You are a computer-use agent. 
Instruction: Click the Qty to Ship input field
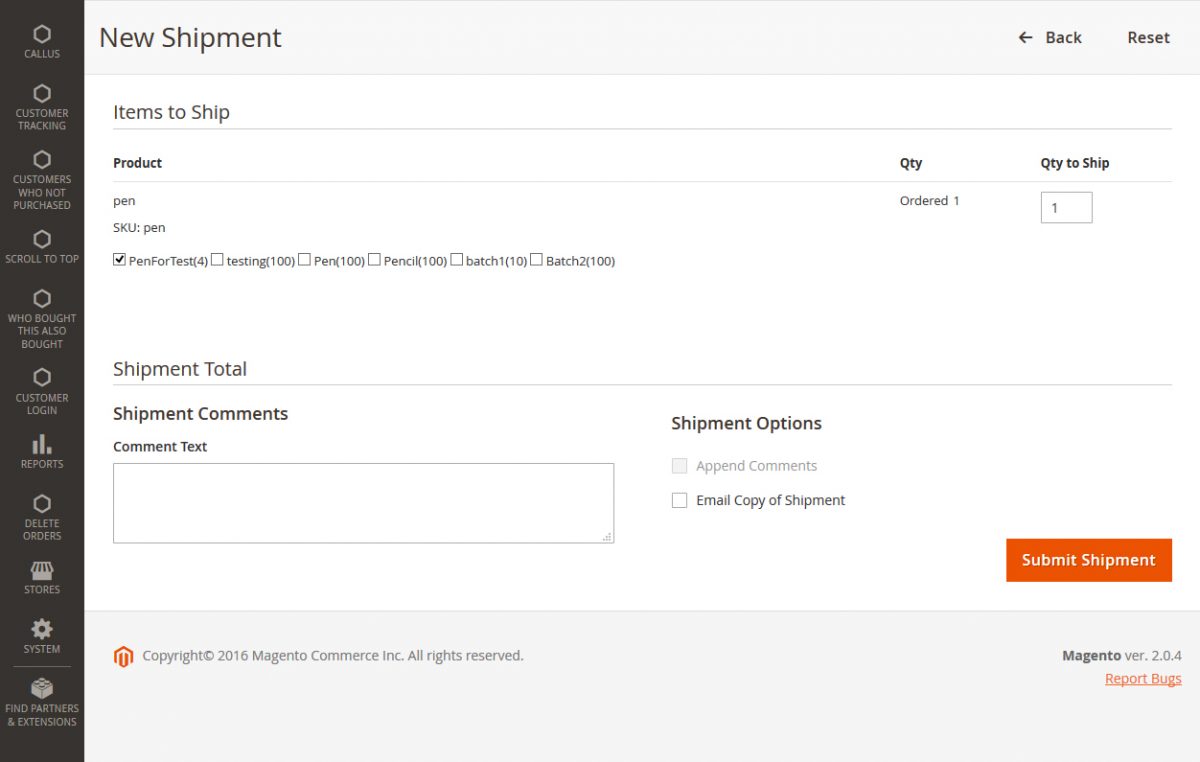click(1066, 207)
